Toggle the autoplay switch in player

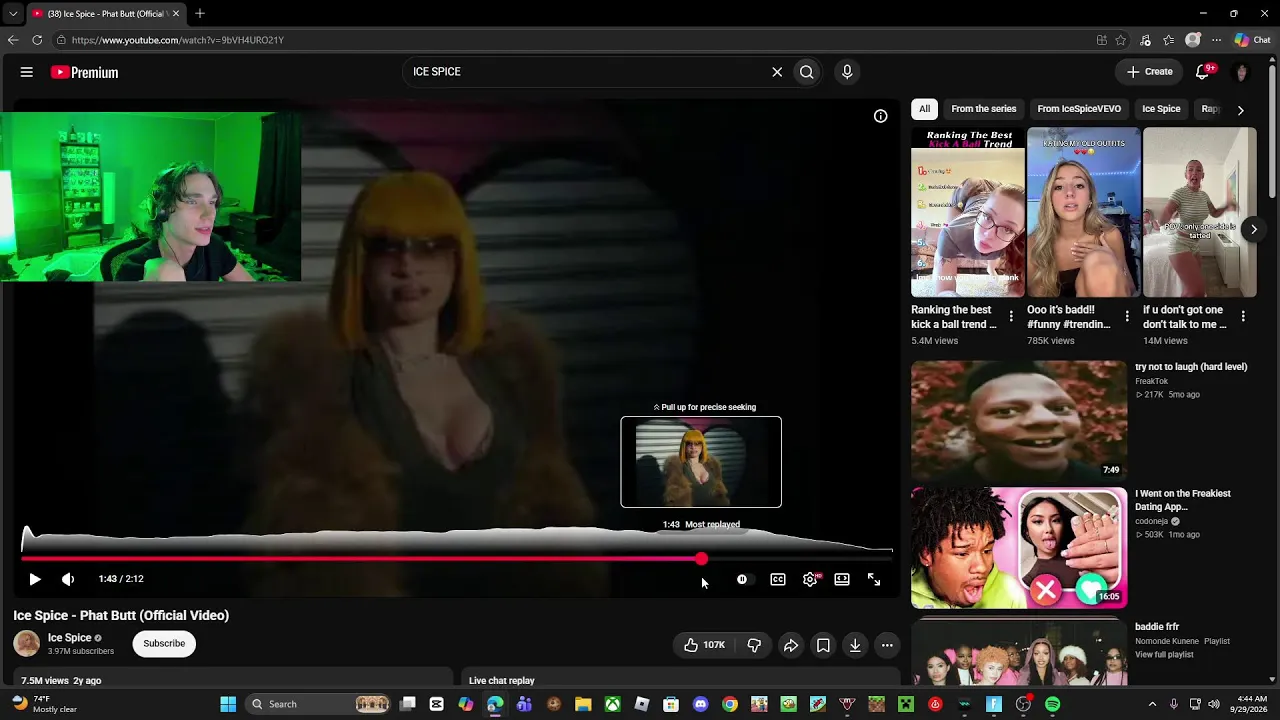click(742, 579)
